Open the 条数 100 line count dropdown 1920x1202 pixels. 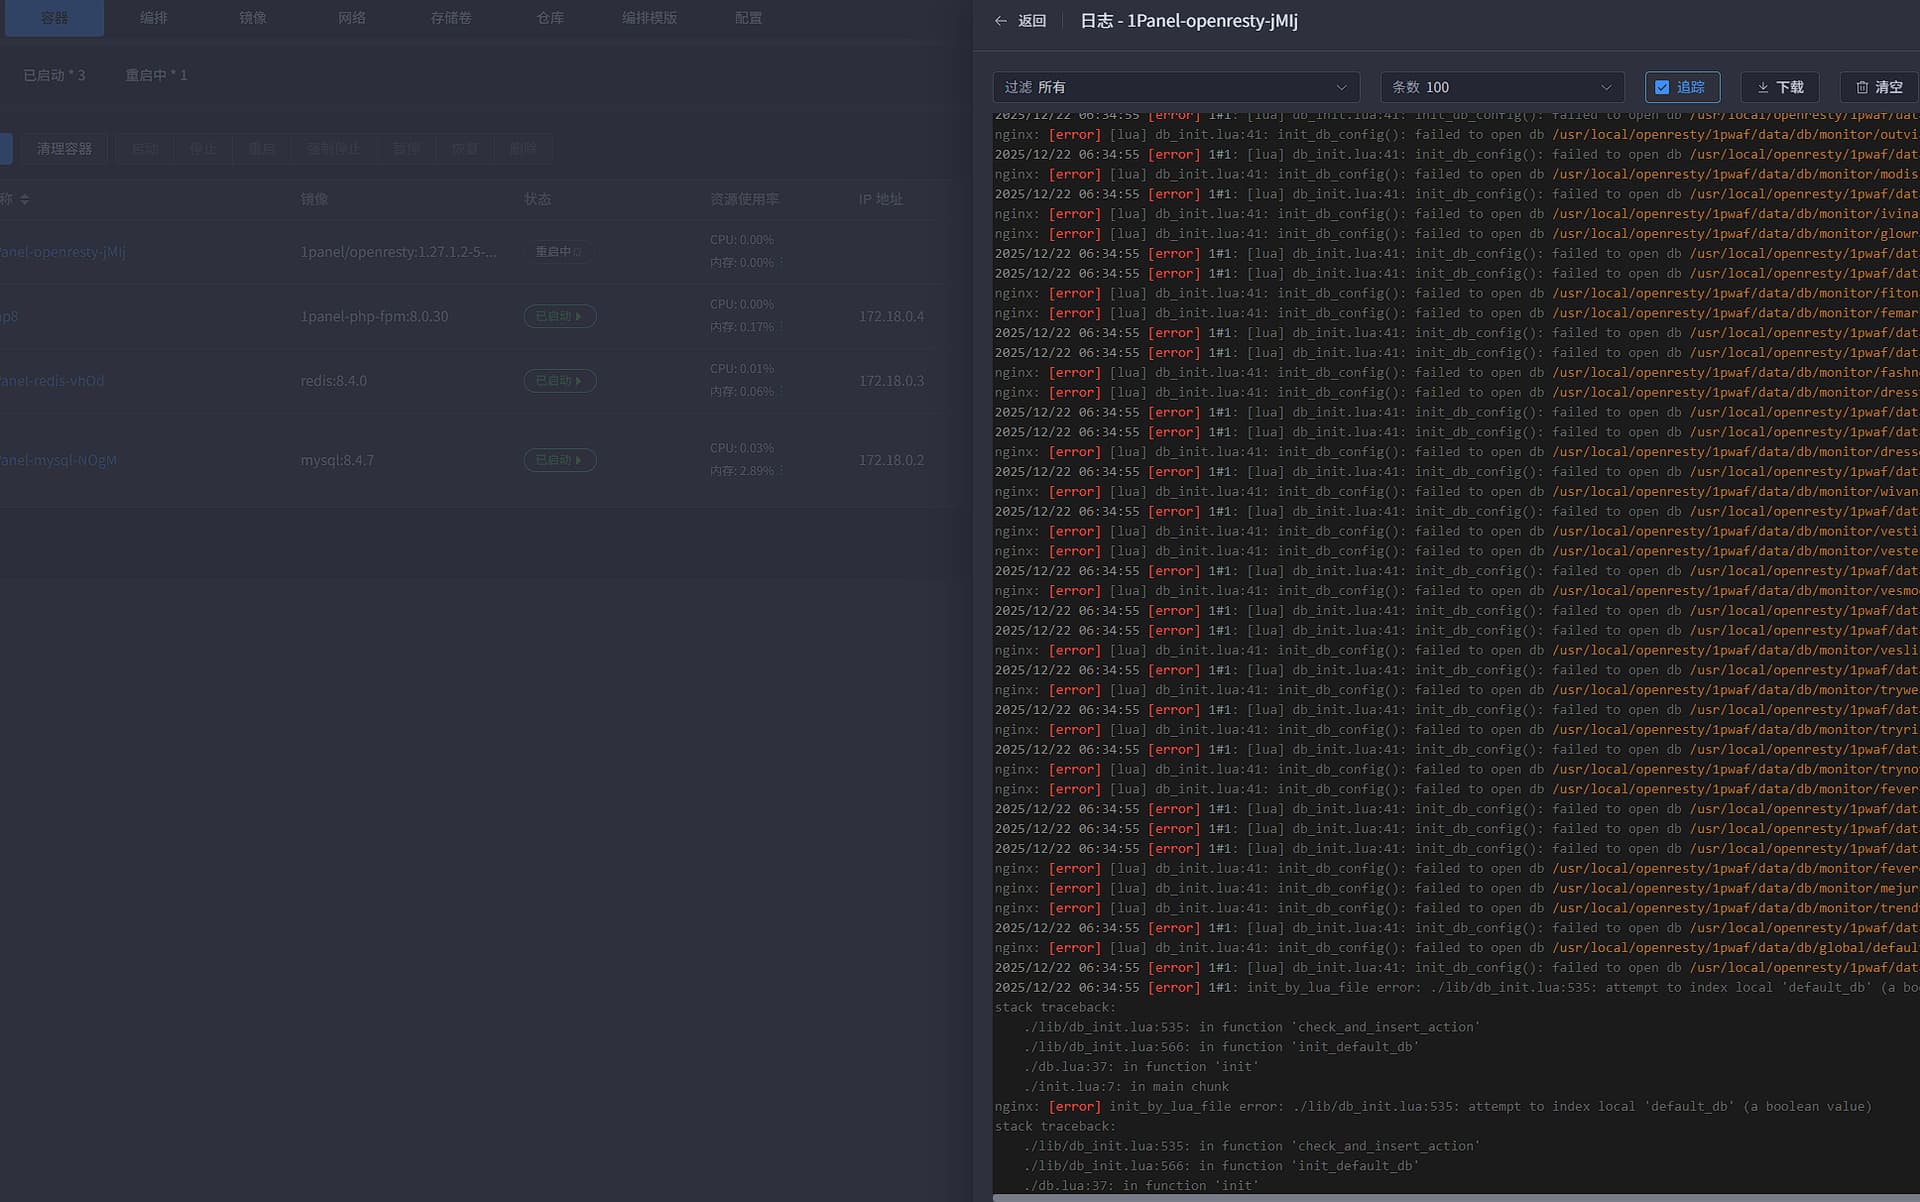1501,87
